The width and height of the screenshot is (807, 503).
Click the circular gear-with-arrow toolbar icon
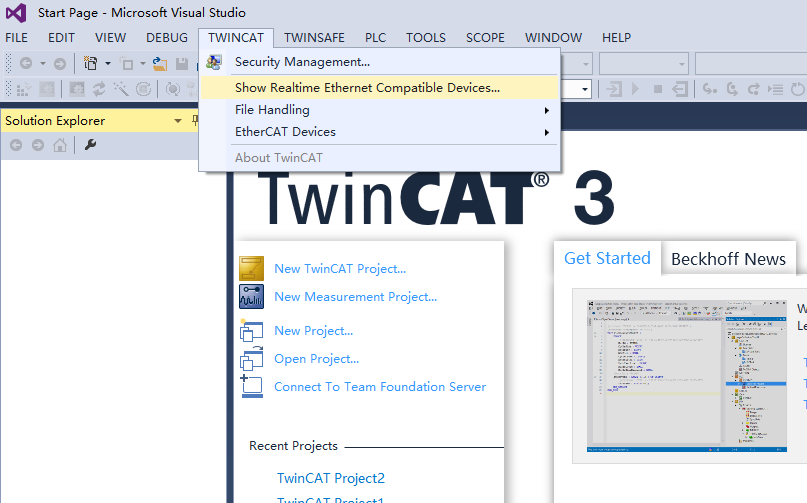pos(144,90)
